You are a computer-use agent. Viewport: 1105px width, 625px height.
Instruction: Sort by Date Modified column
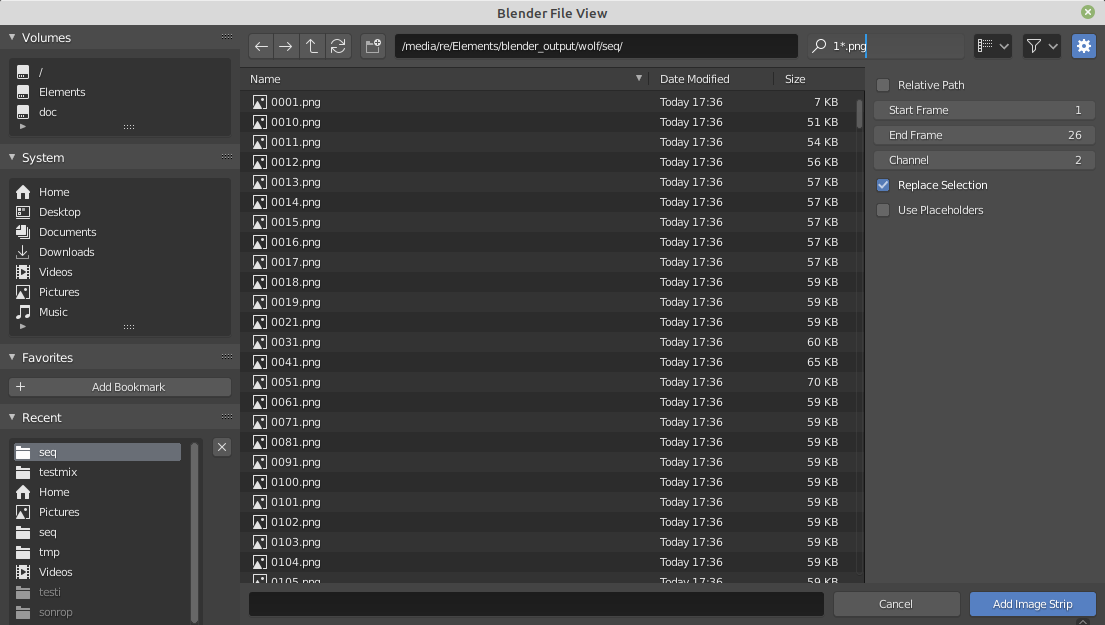712,79
